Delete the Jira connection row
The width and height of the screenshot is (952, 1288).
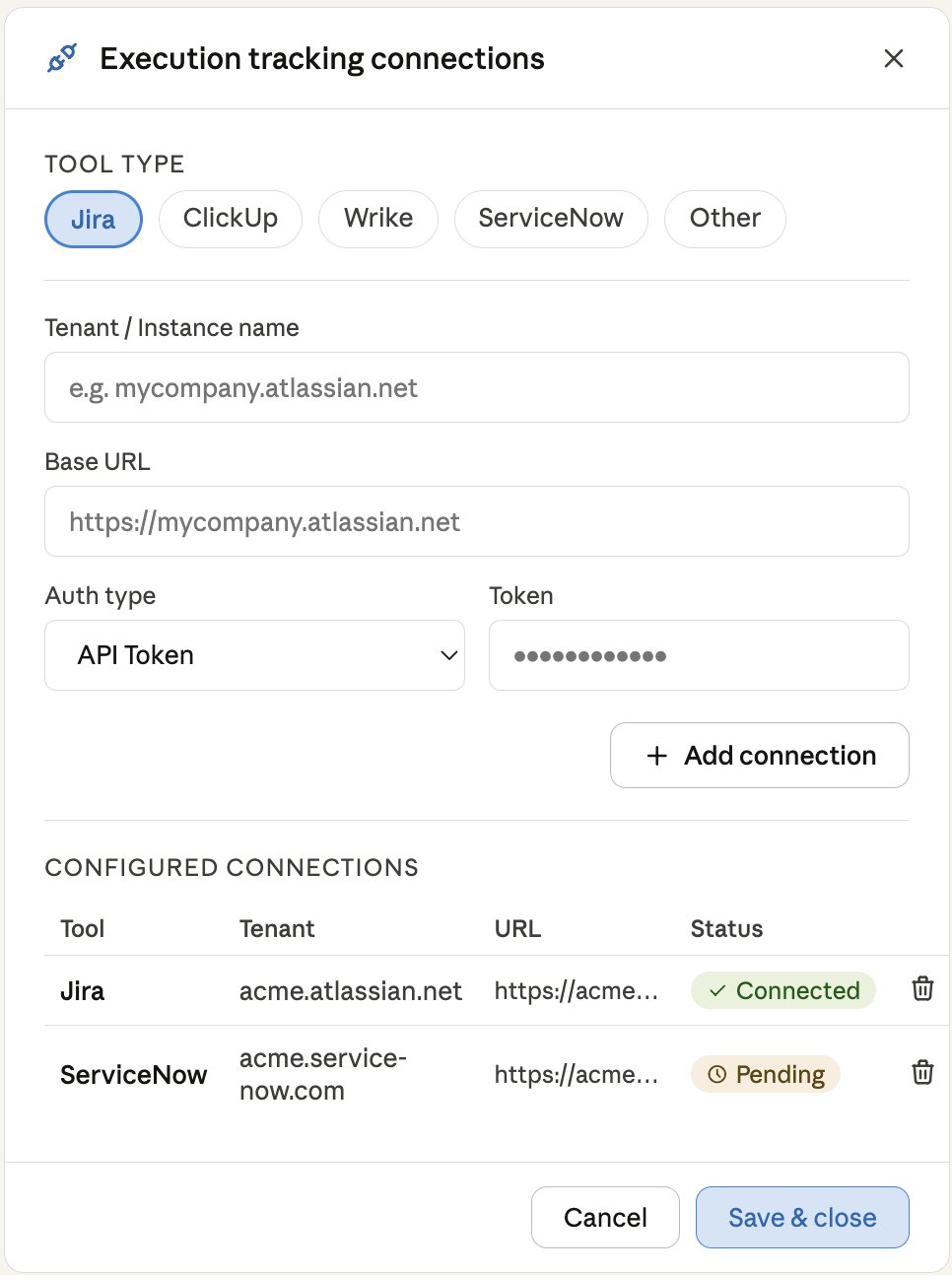tap(921, 990)
